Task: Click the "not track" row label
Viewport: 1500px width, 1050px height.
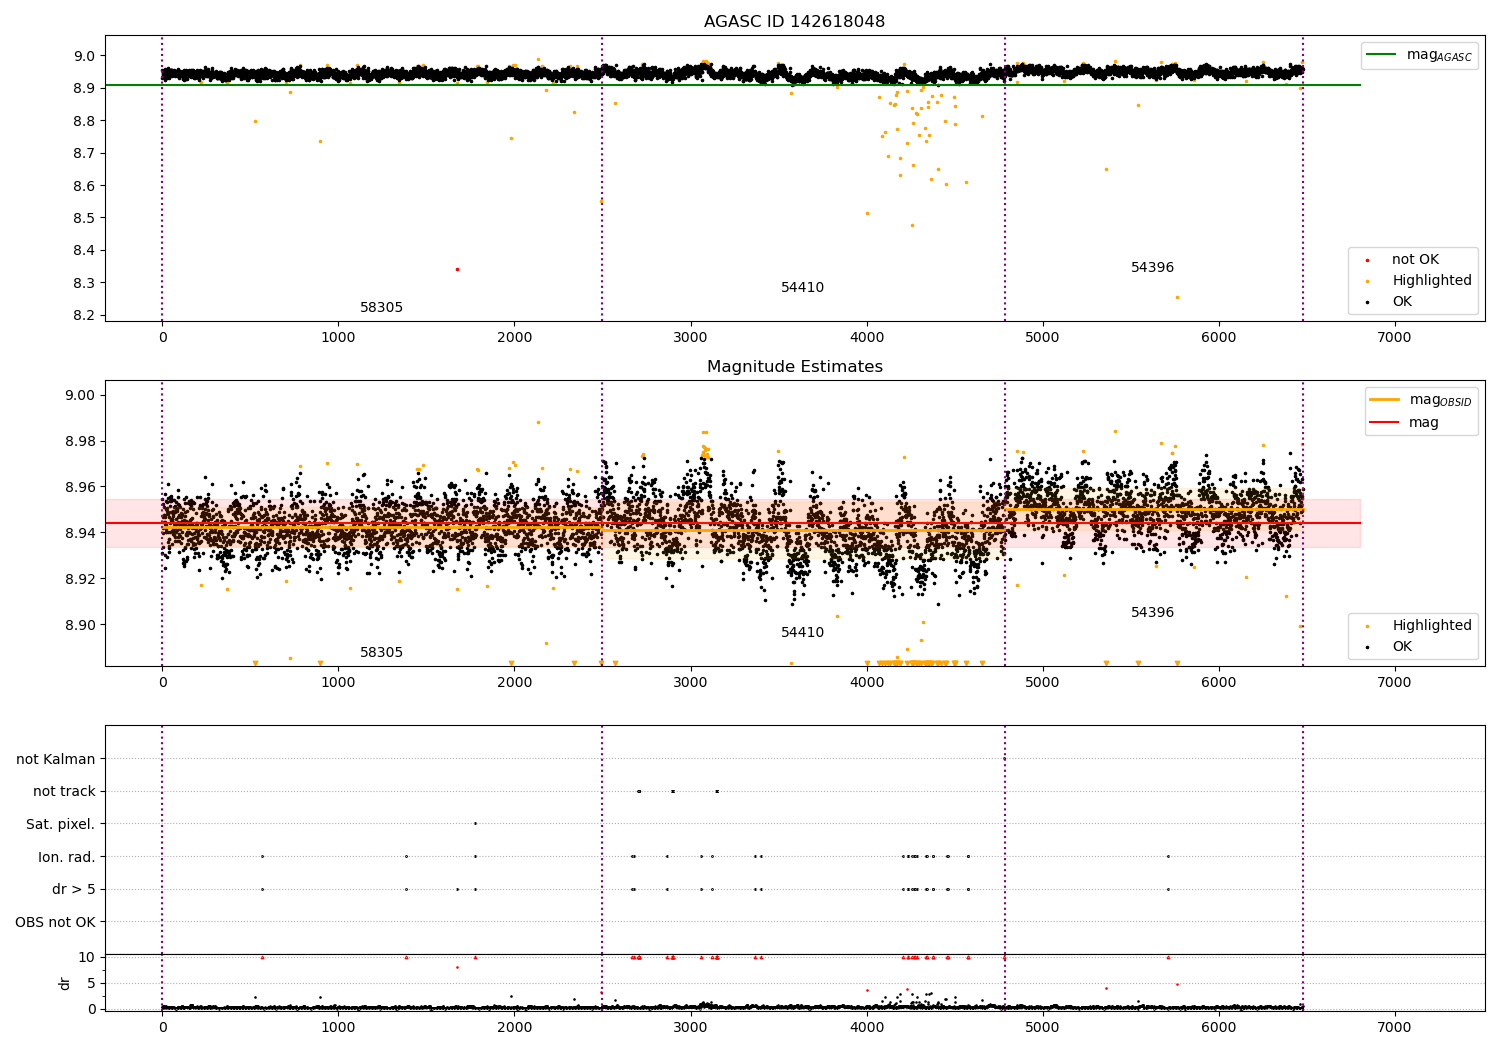Action: (64, 792)
